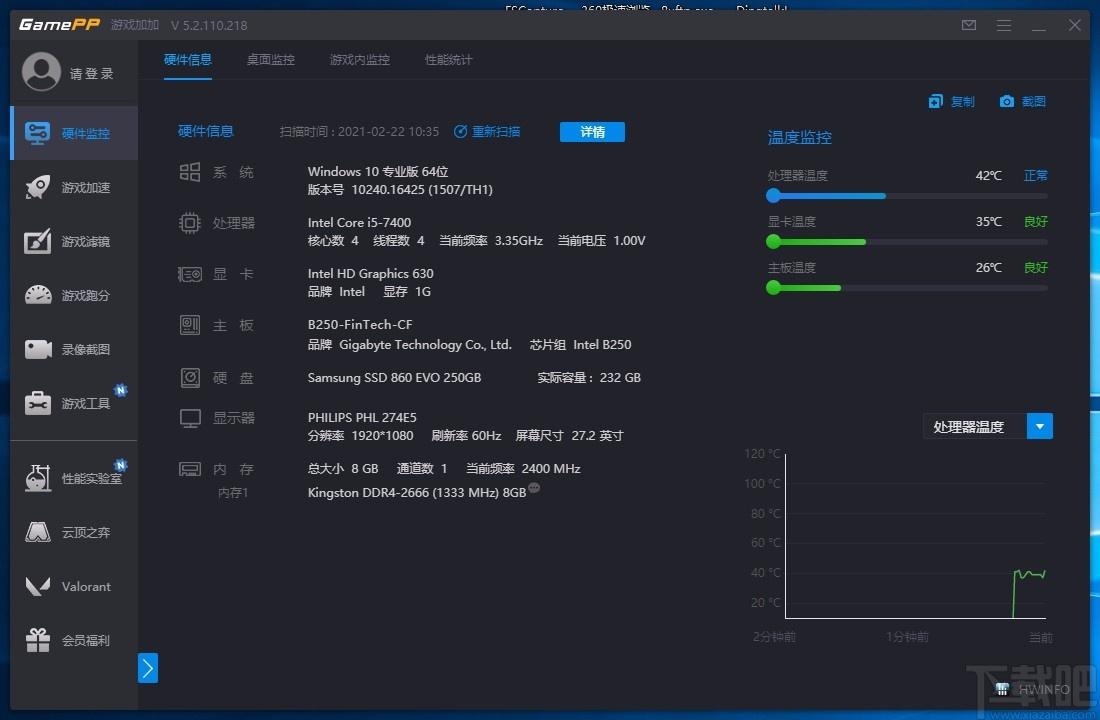Click the 温度监控 heading
1100x720 pixels.
click(x=799, y=138)
